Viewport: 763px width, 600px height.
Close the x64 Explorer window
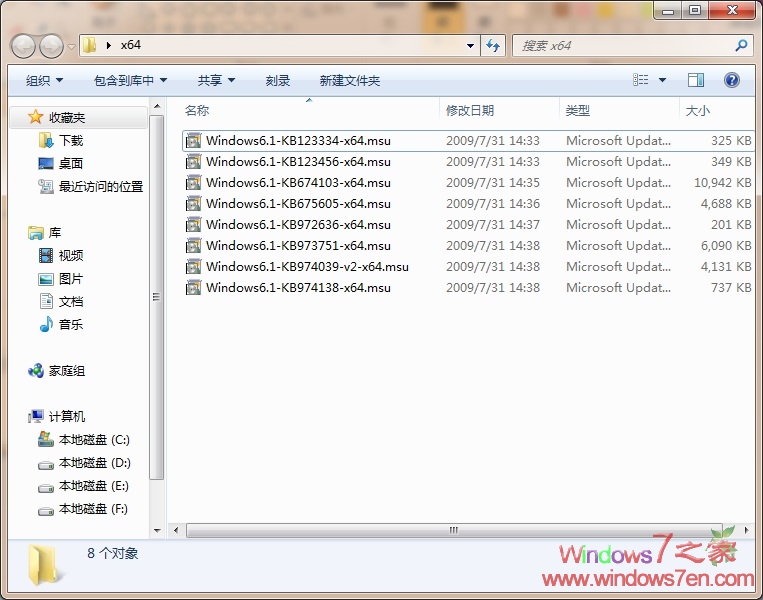[732, 10]
